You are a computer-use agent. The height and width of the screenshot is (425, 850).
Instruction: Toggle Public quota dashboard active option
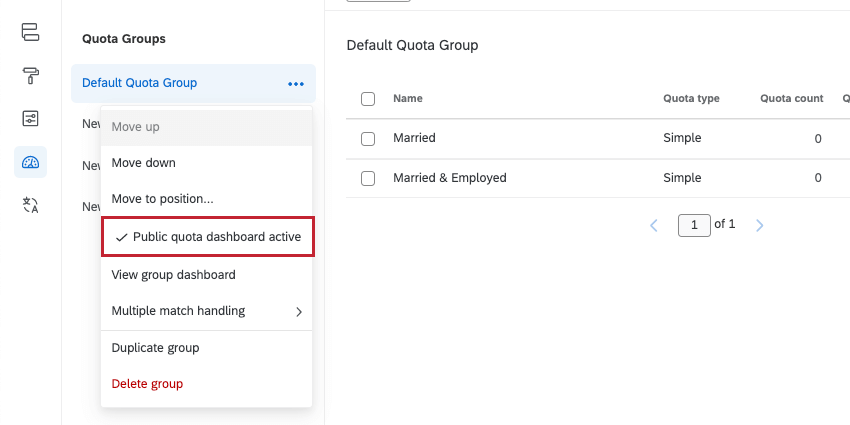click(x=208, y=237)
